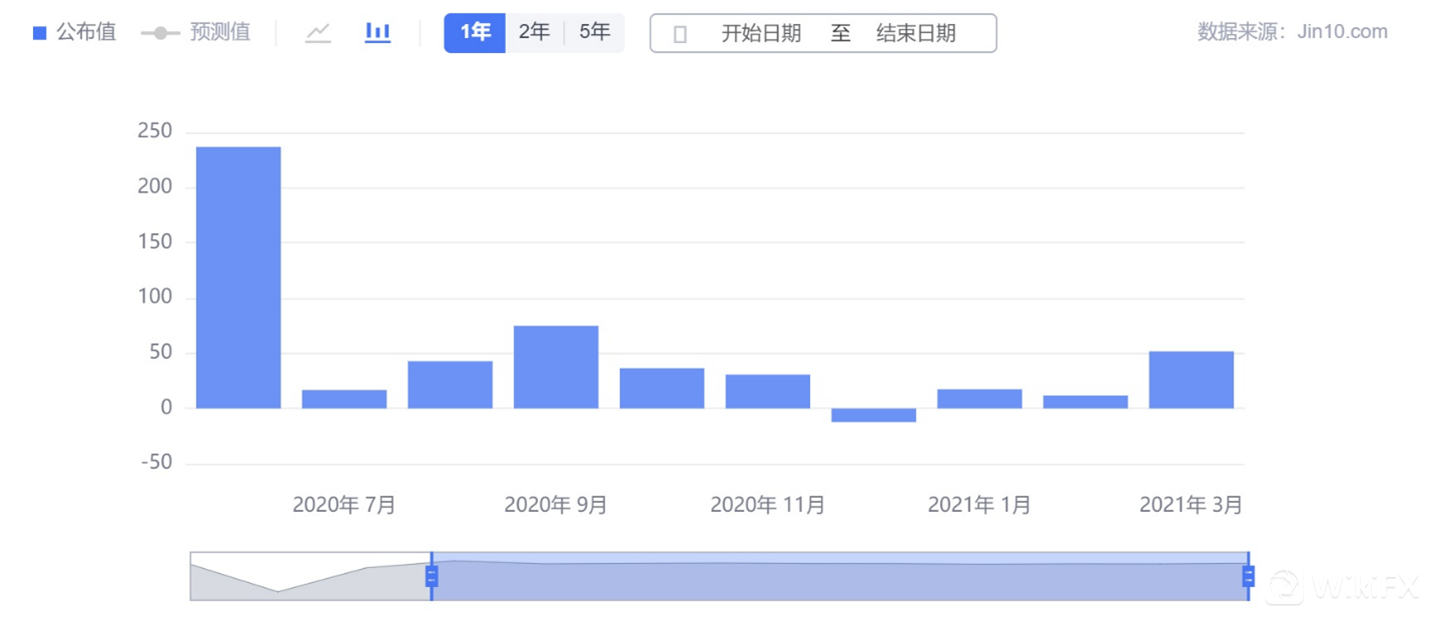Click the right handle of range slider
1430x621 pixels.
click(1248, 576)
